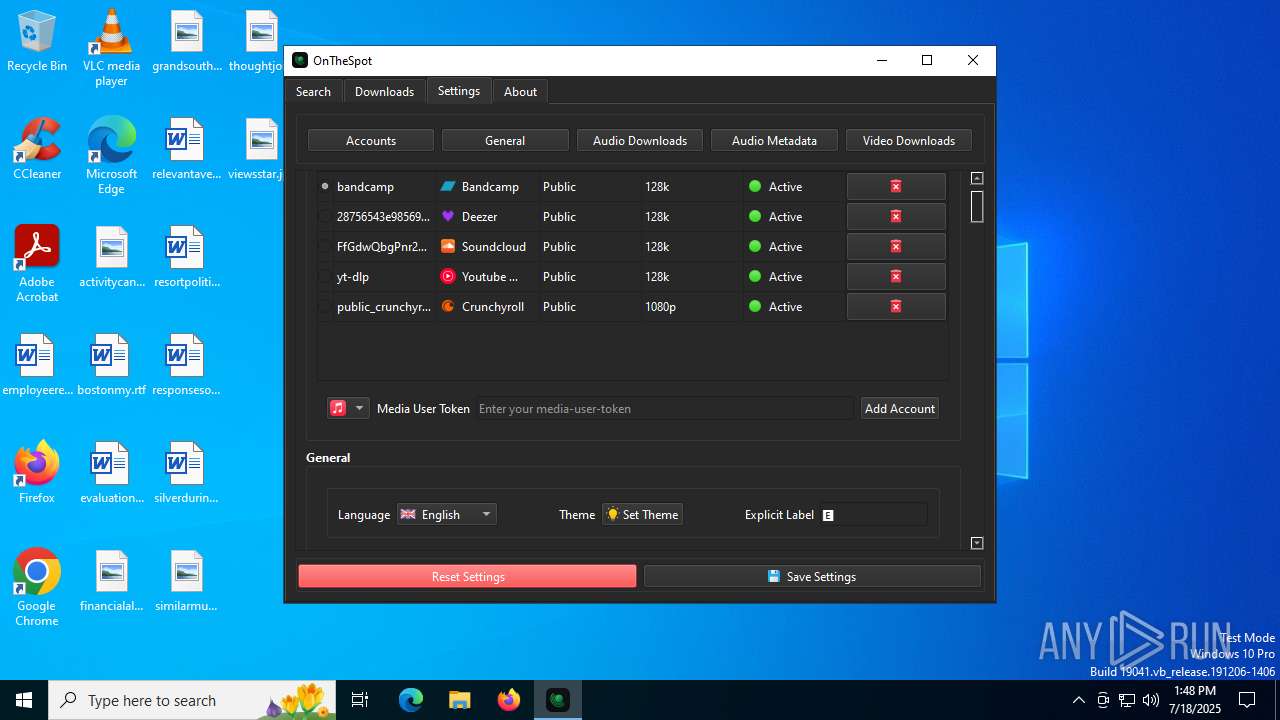Jump to Audio Downloads settings
The width and height of the screenshot is (1280, 720).
tap(640, 140)
